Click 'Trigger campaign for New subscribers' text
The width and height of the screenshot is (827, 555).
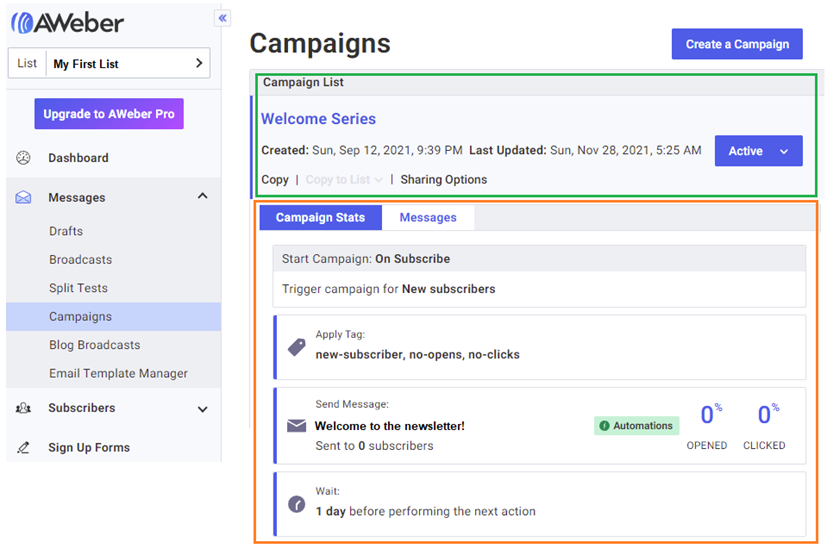[388, 289]
